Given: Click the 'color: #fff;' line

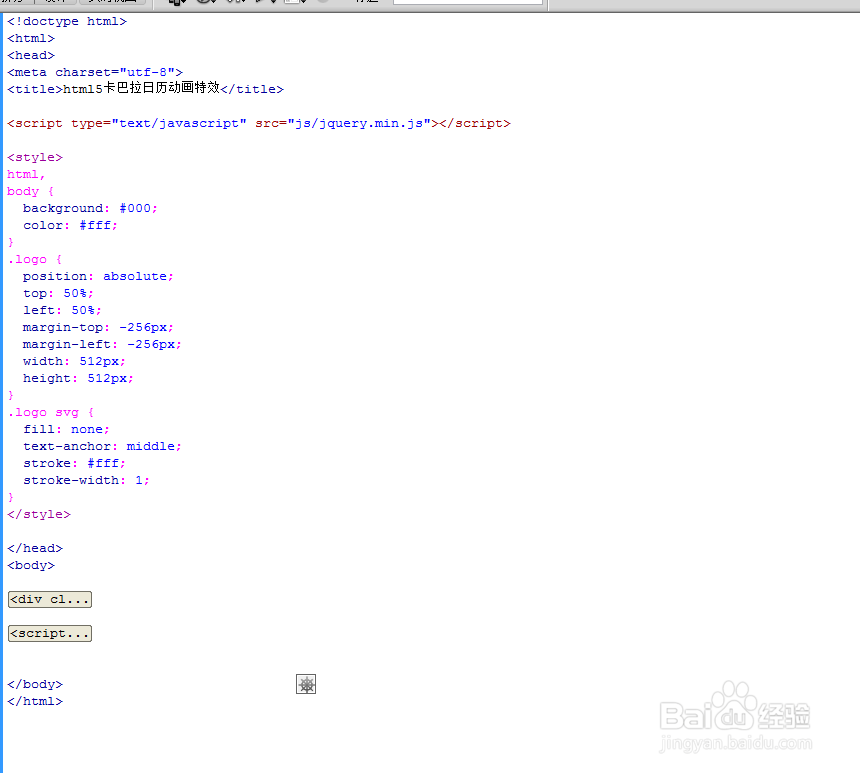Looking at the screenshot, I should [70, 225].
